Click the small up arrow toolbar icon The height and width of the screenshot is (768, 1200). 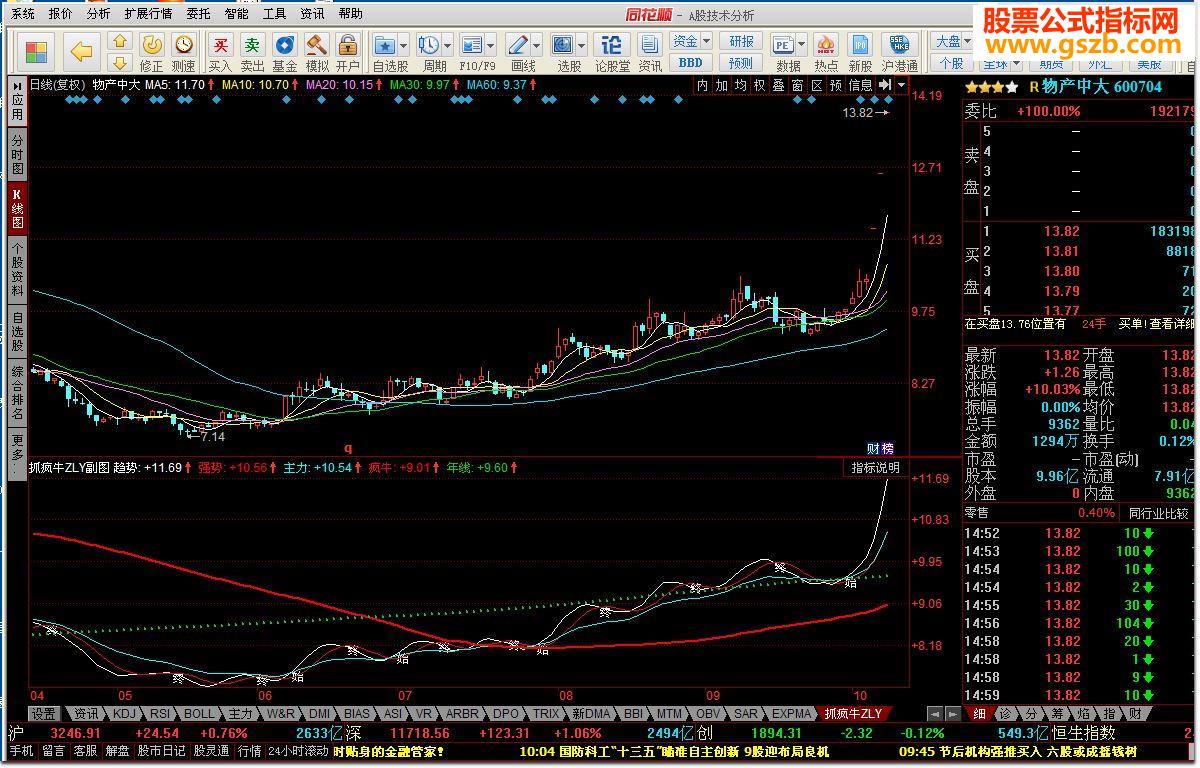click(120, 42)
